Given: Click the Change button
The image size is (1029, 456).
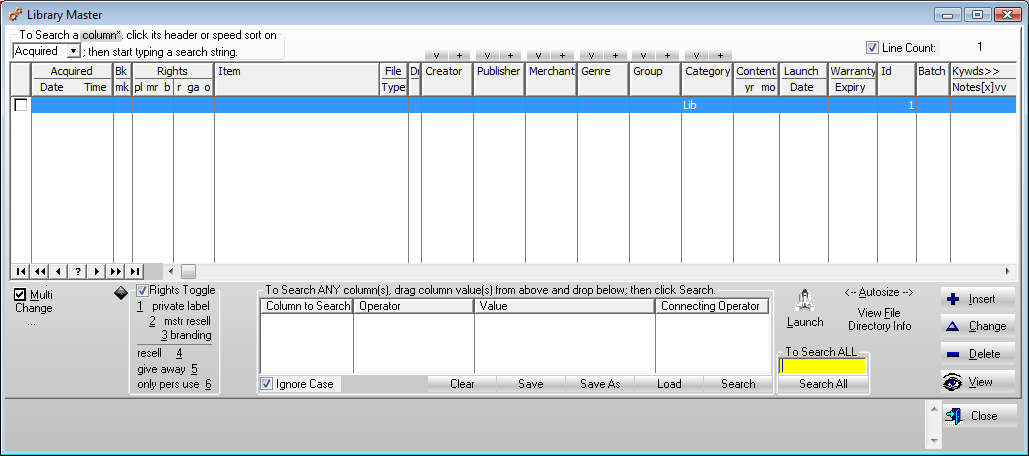Looking at the screenshot, I should 978,326.
